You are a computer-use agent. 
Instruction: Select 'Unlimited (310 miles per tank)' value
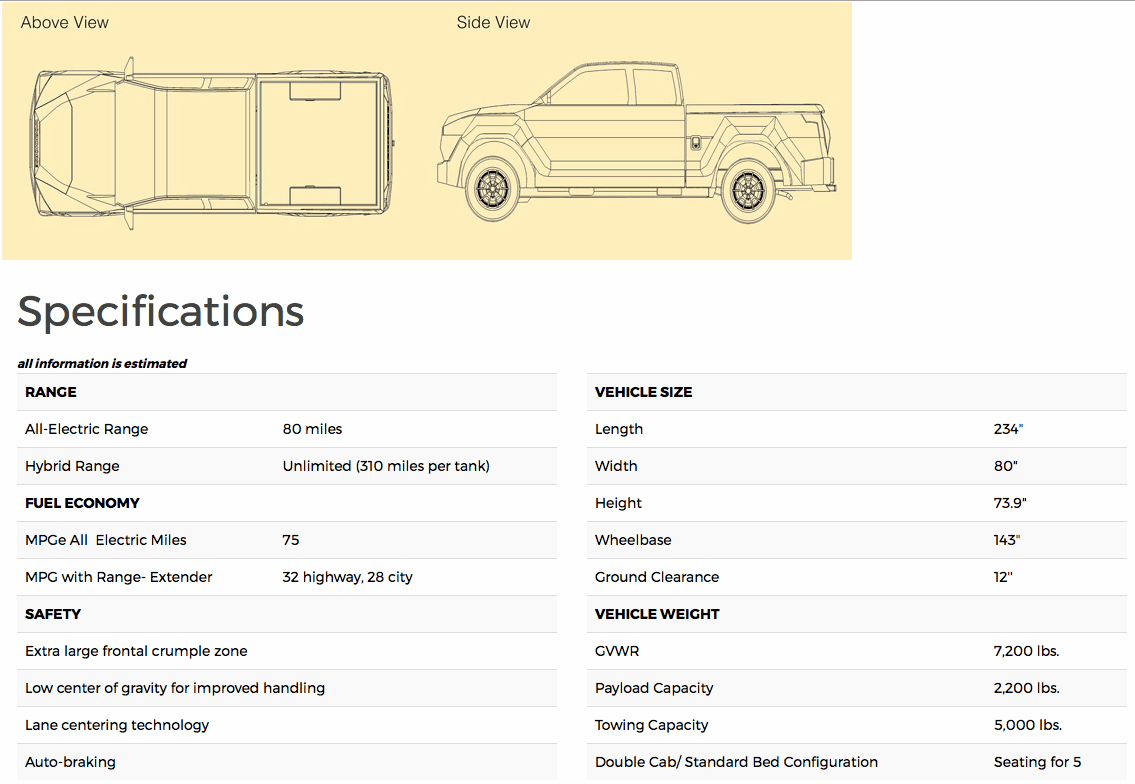pyautogui.click(x=386, y=465)
